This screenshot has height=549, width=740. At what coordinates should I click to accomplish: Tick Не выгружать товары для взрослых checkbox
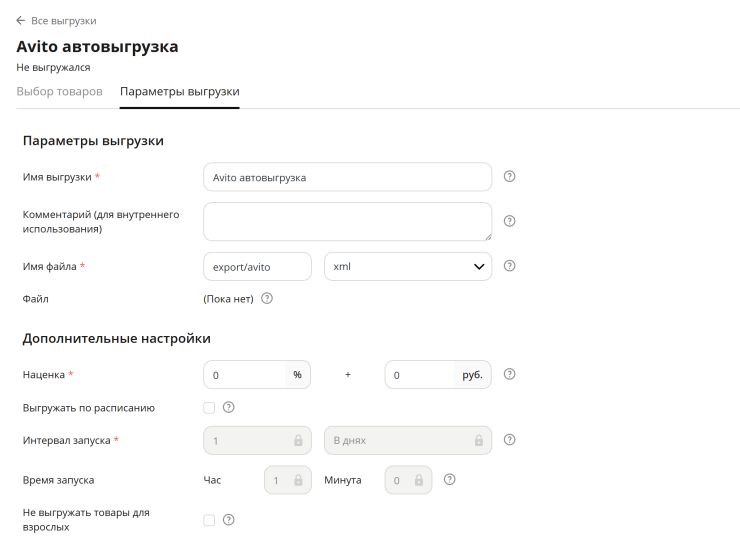pyautogui.click(x=209, y=520)
